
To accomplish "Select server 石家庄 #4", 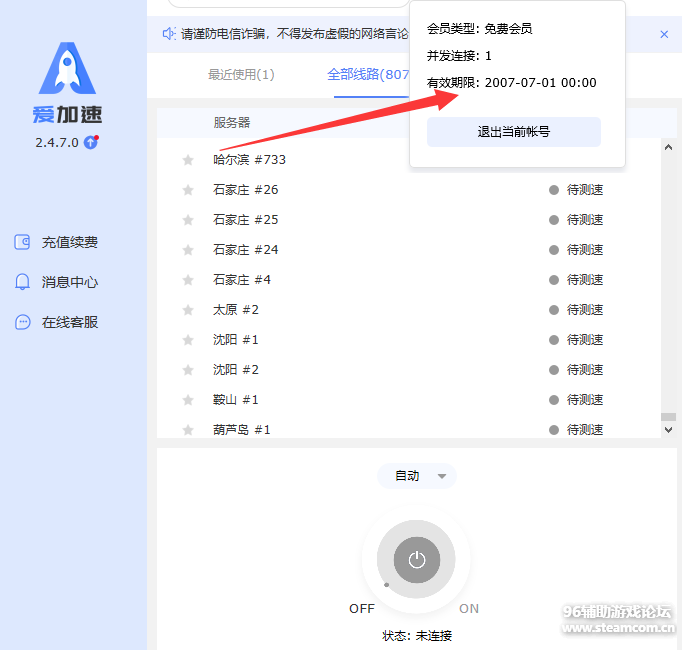I will pyautogui.click(x=241, y=279).
